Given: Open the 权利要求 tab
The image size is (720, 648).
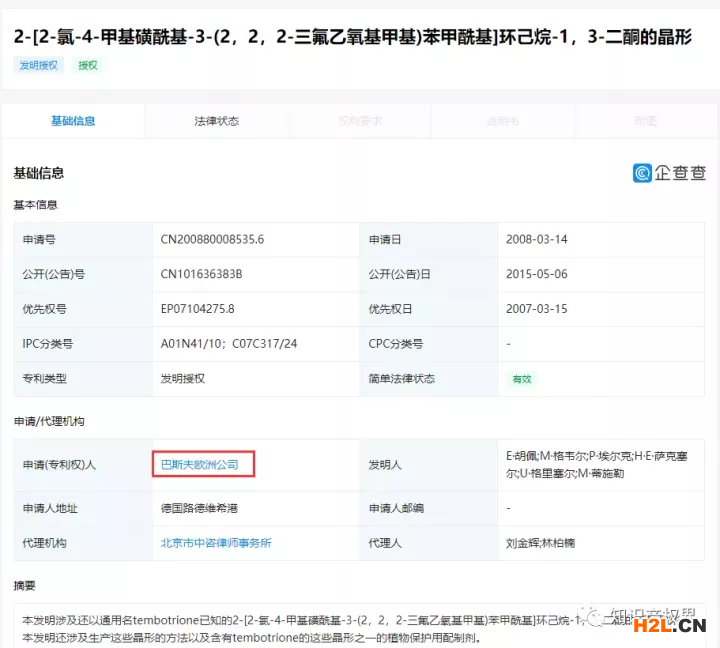Looking at the screenshot, I should pyautogui.click(x=360, y=121).
